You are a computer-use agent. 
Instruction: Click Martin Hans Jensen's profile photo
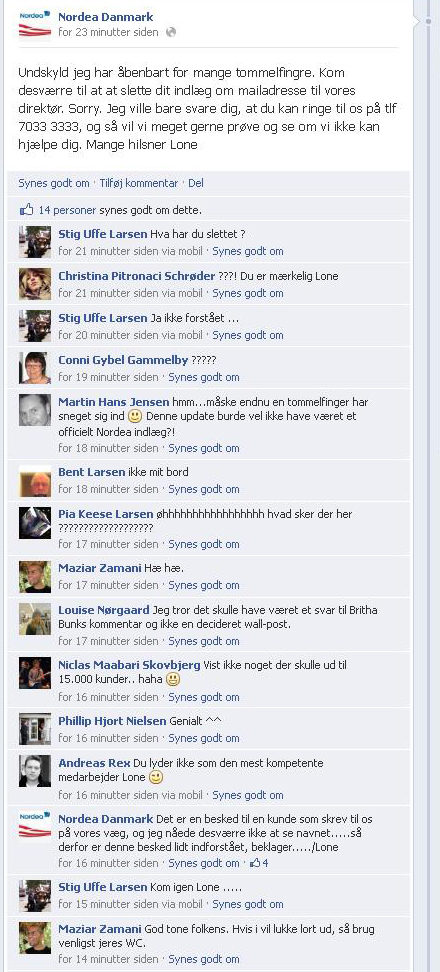coord(35,410)
